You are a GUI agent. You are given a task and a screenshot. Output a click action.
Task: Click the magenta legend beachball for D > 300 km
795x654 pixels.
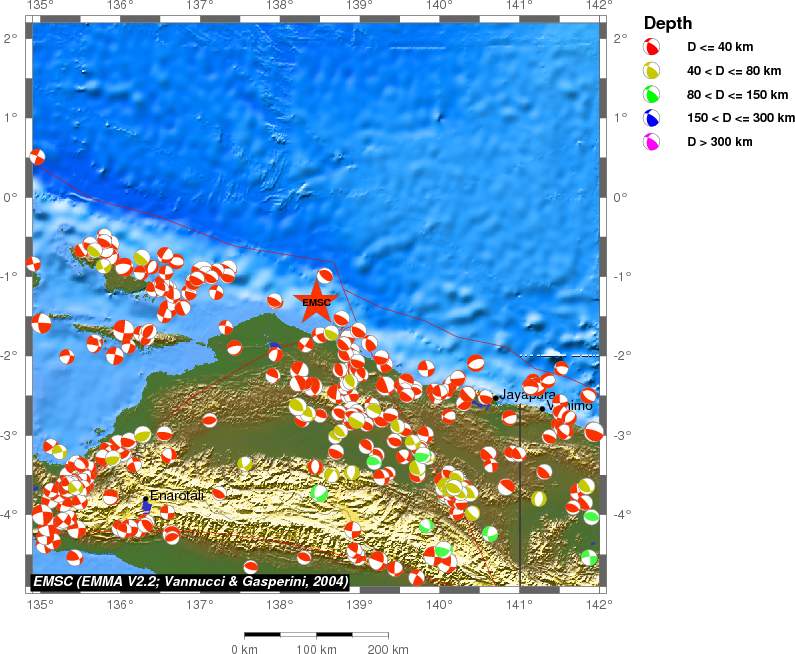point(652,142)
